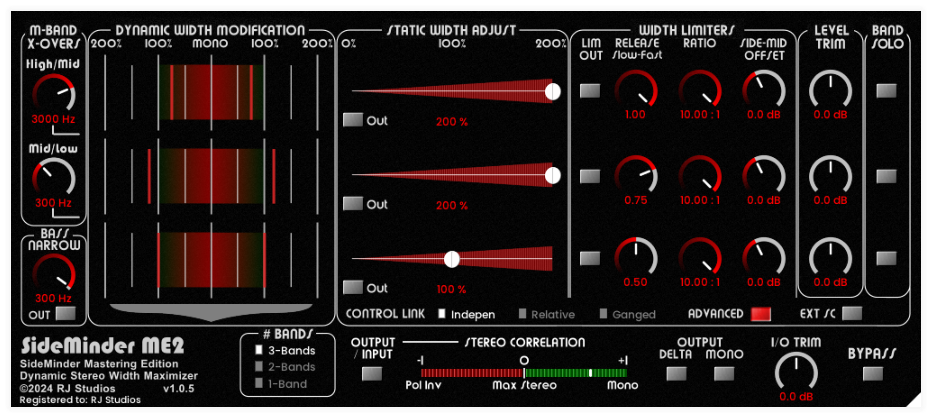Click the bottom band static width slider handle
This screenshot has height=418, width=932.
click(x=451, y=259)
